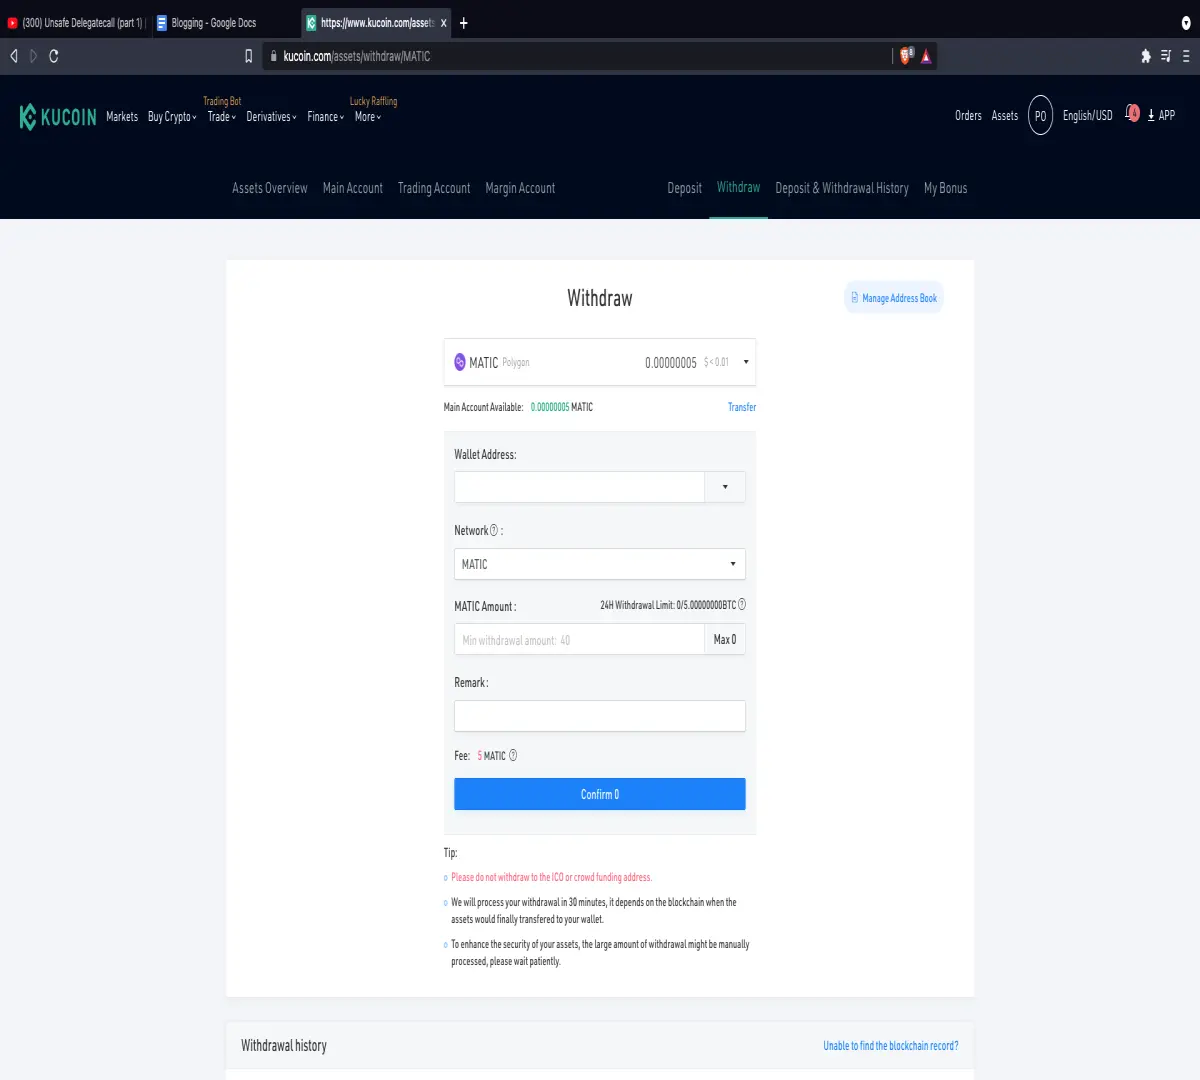Switch to Deposit tab
Screen dimensions: 1200x1080
click(685, 188)
